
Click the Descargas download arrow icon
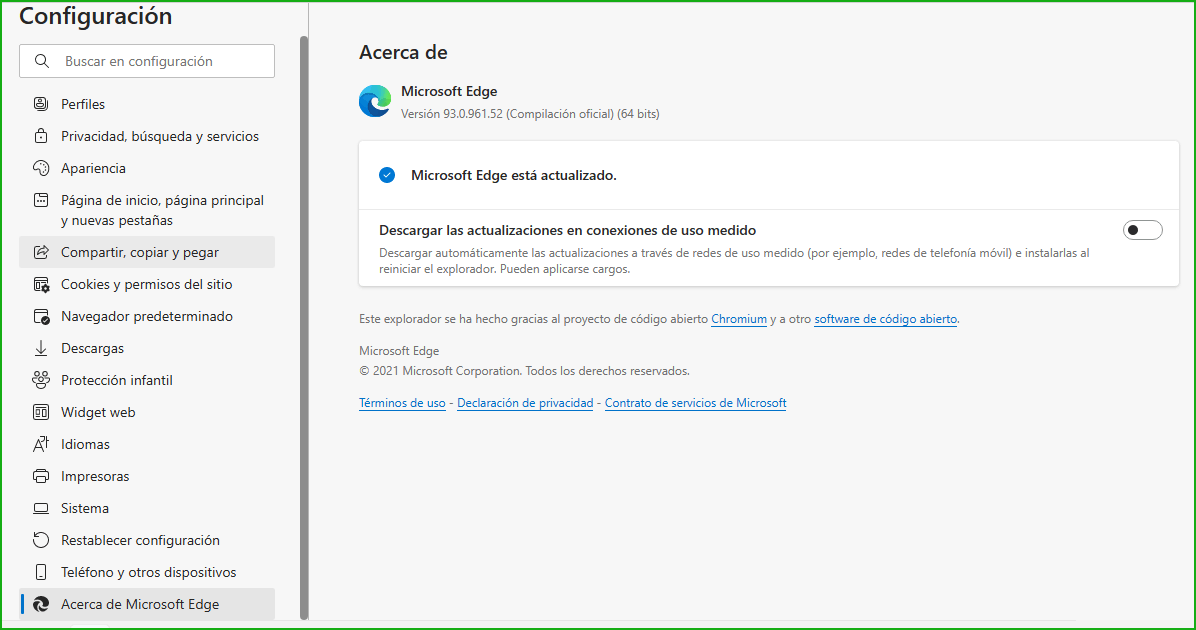pos(41,349)
